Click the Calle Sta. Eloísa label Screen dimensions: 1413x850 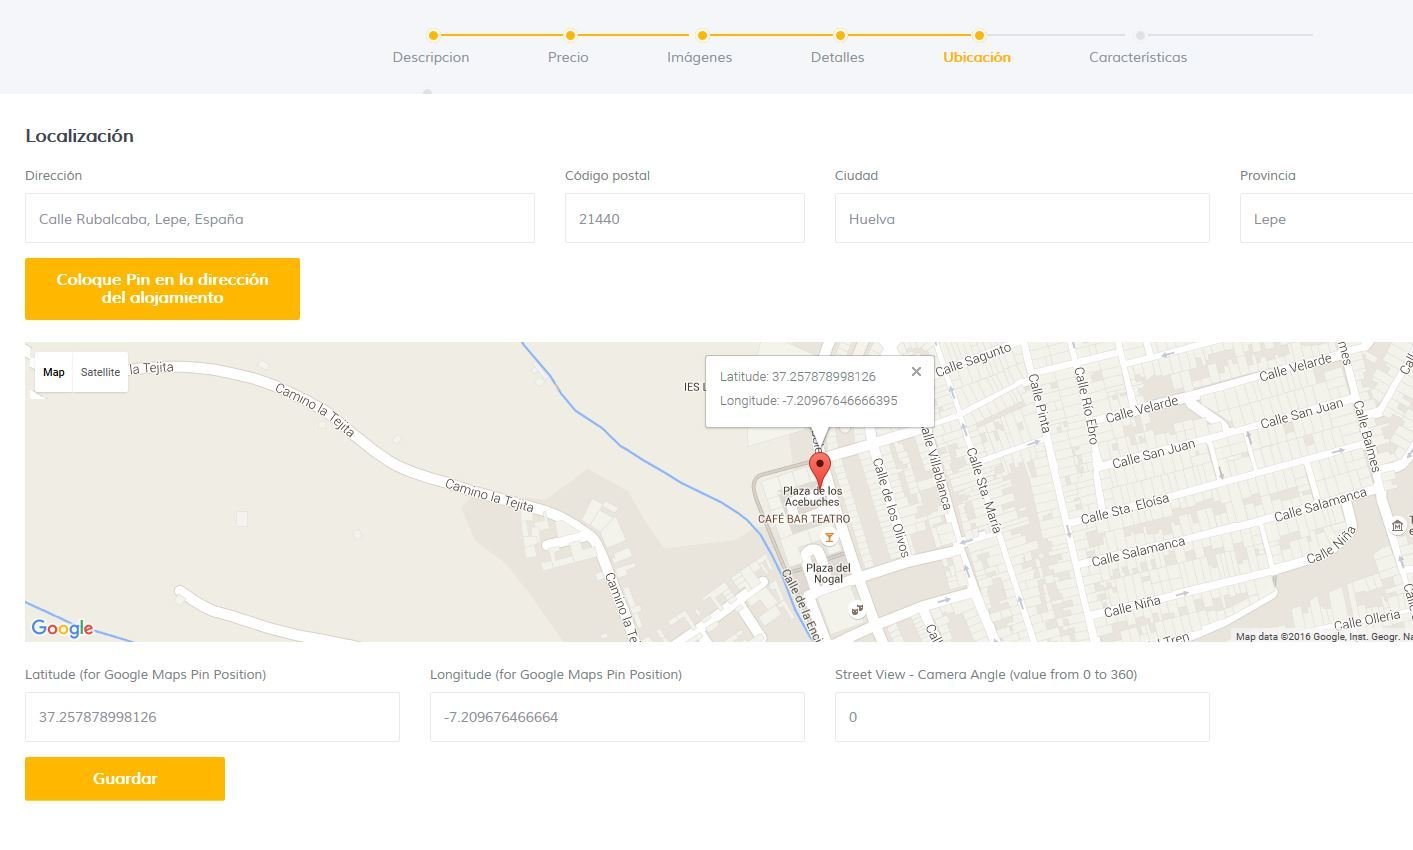[1124, 509]
